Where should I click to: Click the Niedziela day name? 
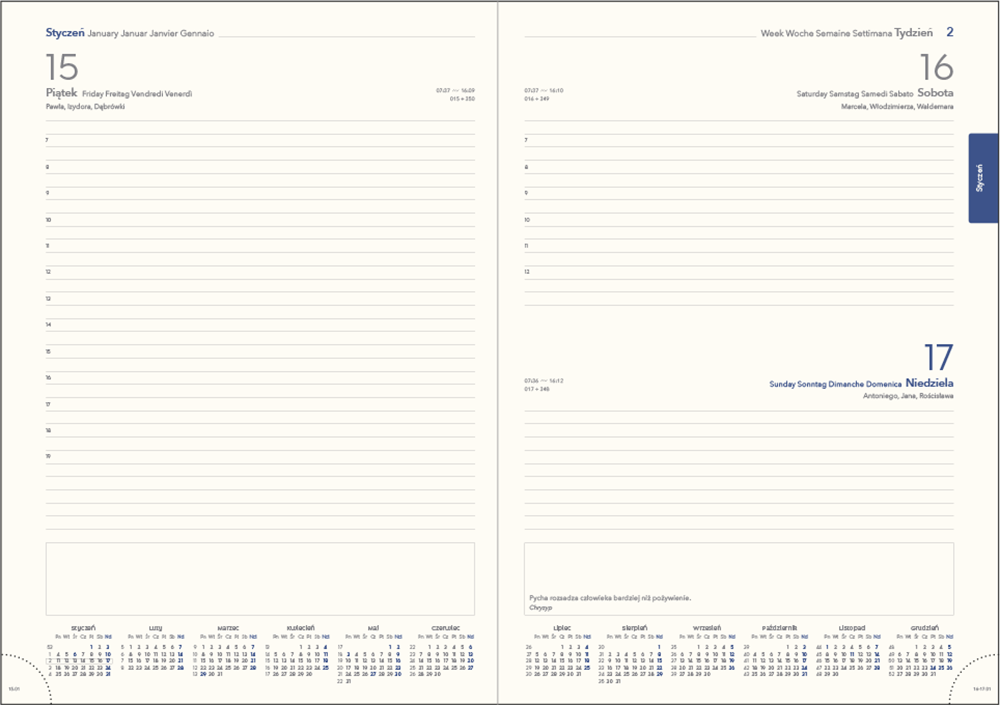(x=930, y=383)
